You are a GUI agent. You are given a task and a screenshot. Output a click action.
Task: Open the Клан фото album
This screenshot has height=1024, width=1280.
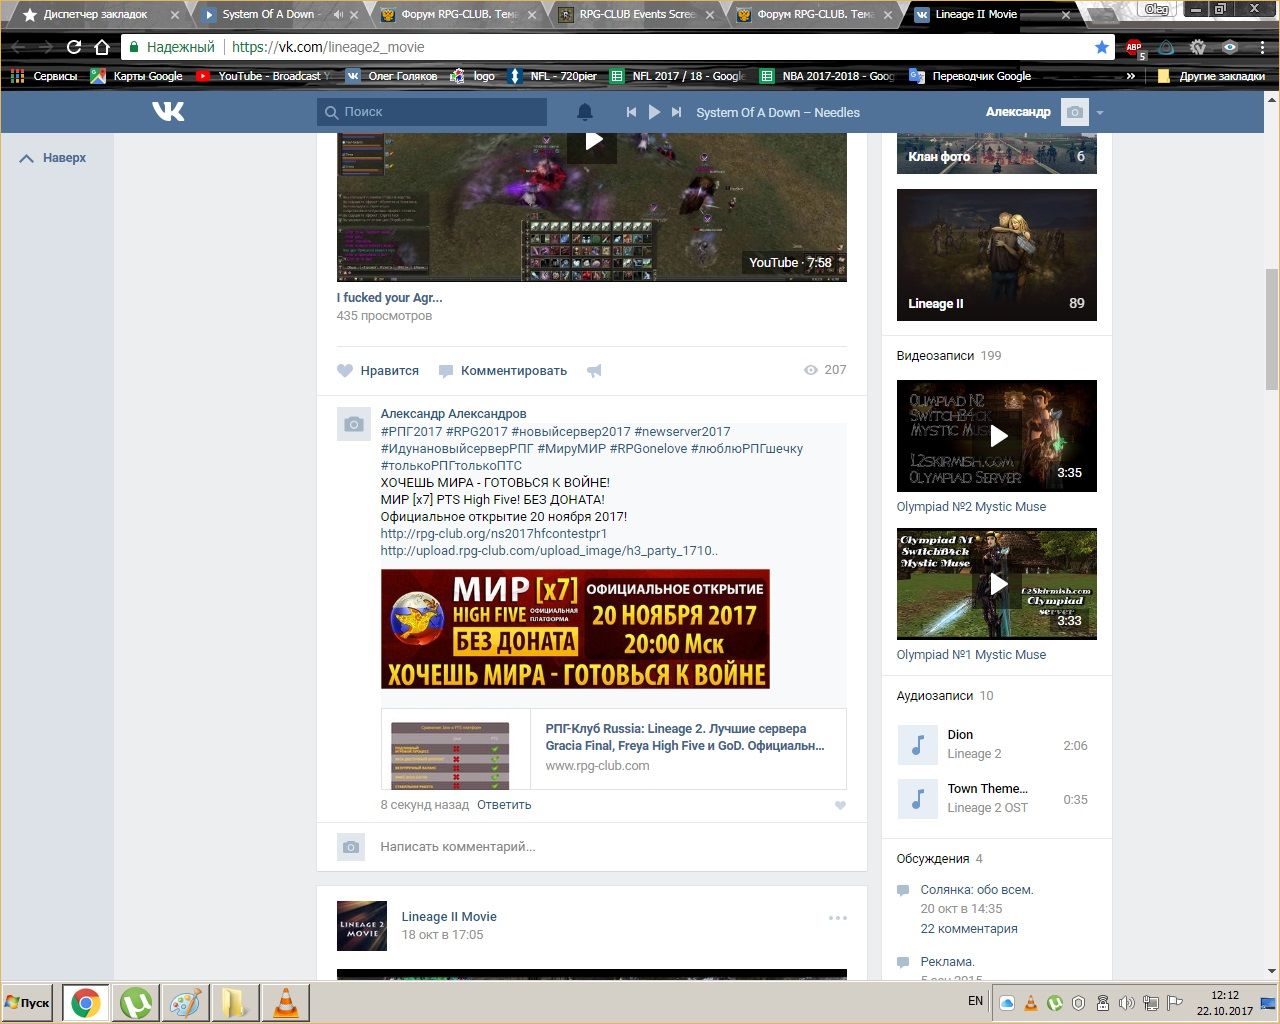point(997,153)
